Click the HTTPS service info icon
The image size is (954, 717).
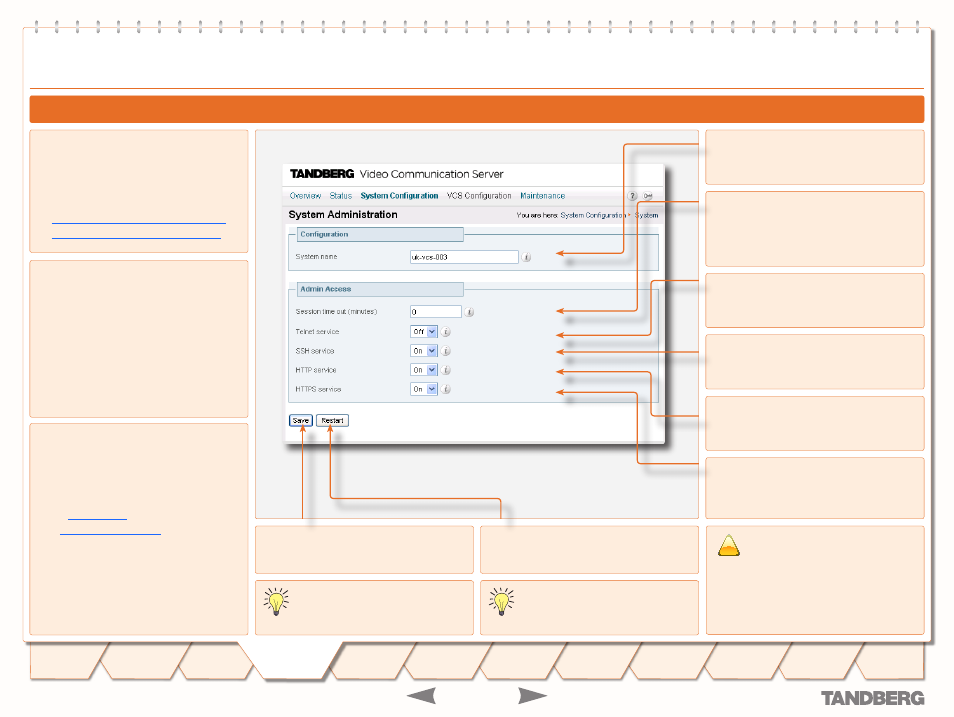click(446, 390)
